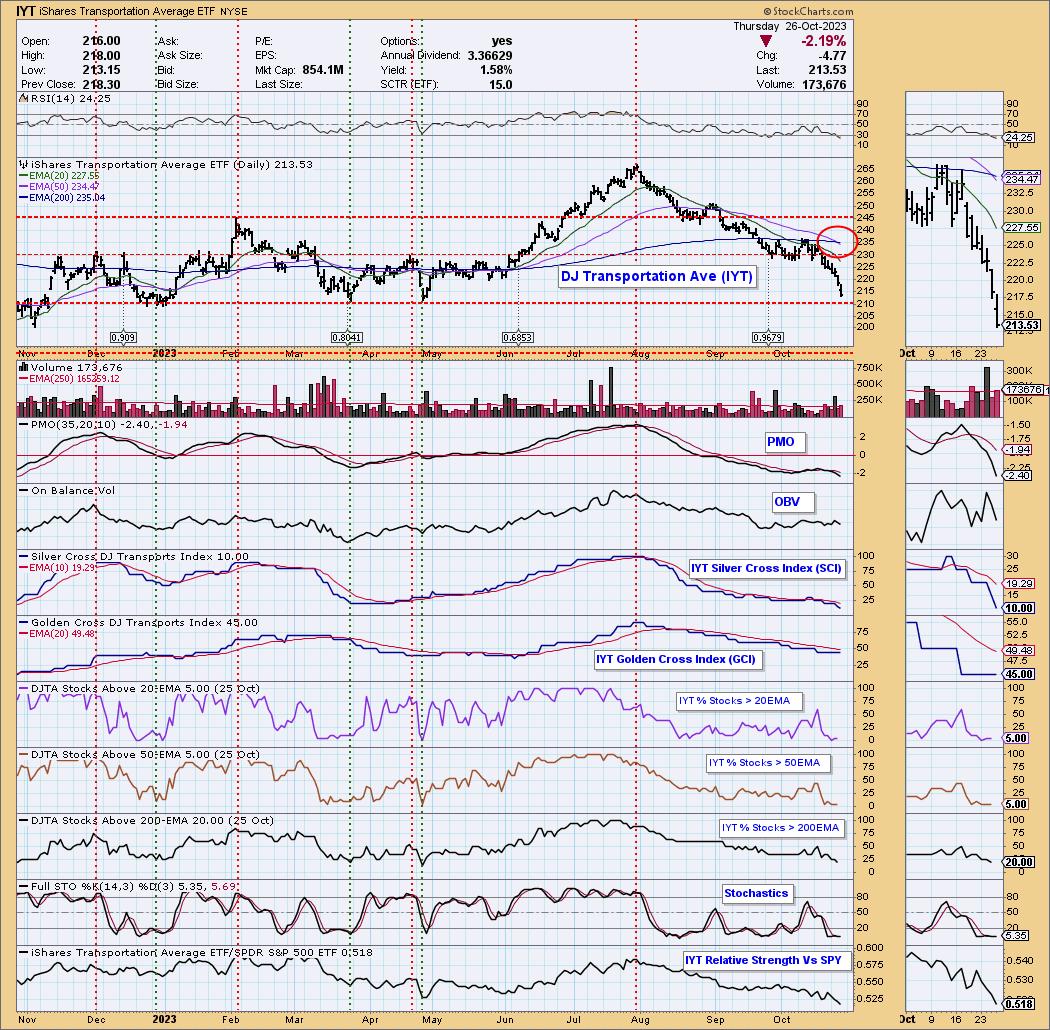Viewport: 1050px width, 1030px height.
Task: Select the 'Chg: -4.77' value
Action: 834,56
